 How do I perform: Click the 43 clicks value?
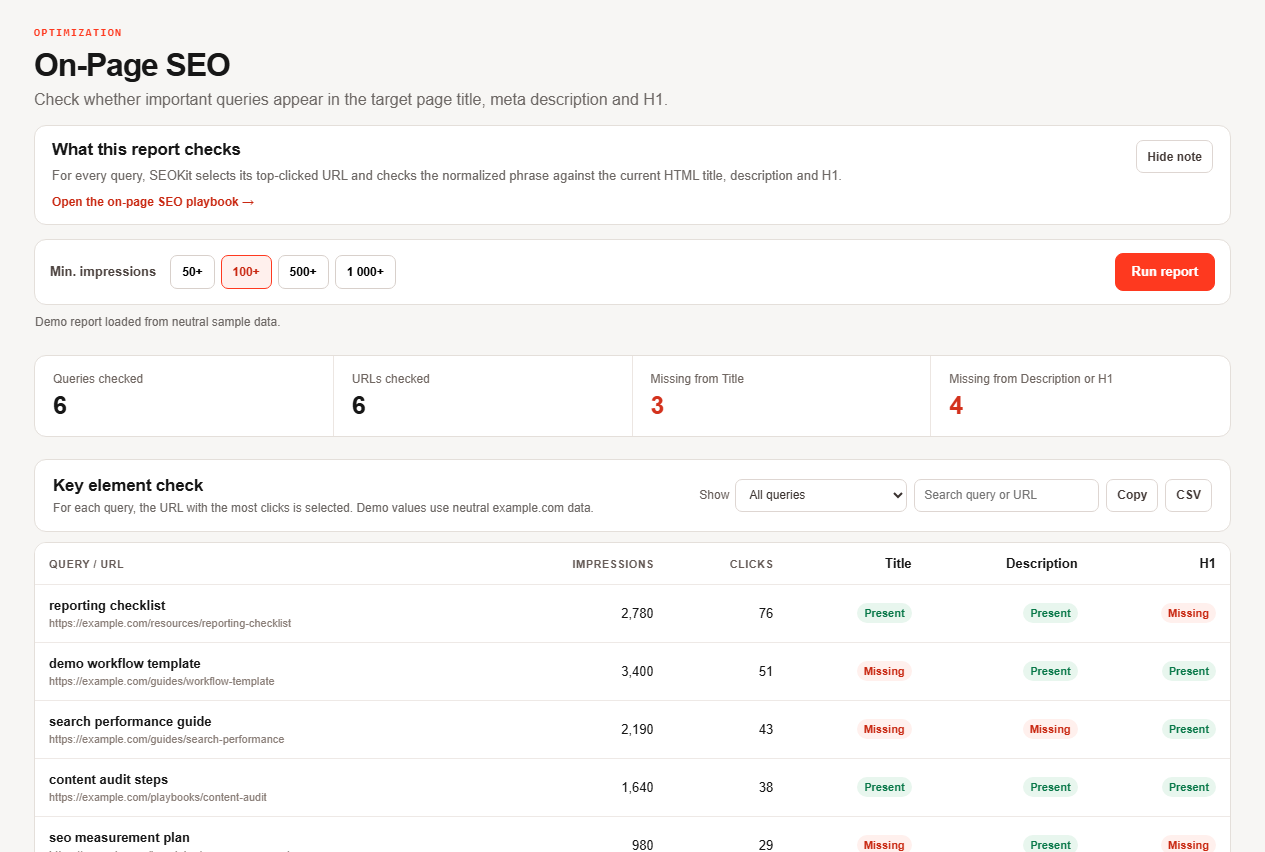coord(766,729)
